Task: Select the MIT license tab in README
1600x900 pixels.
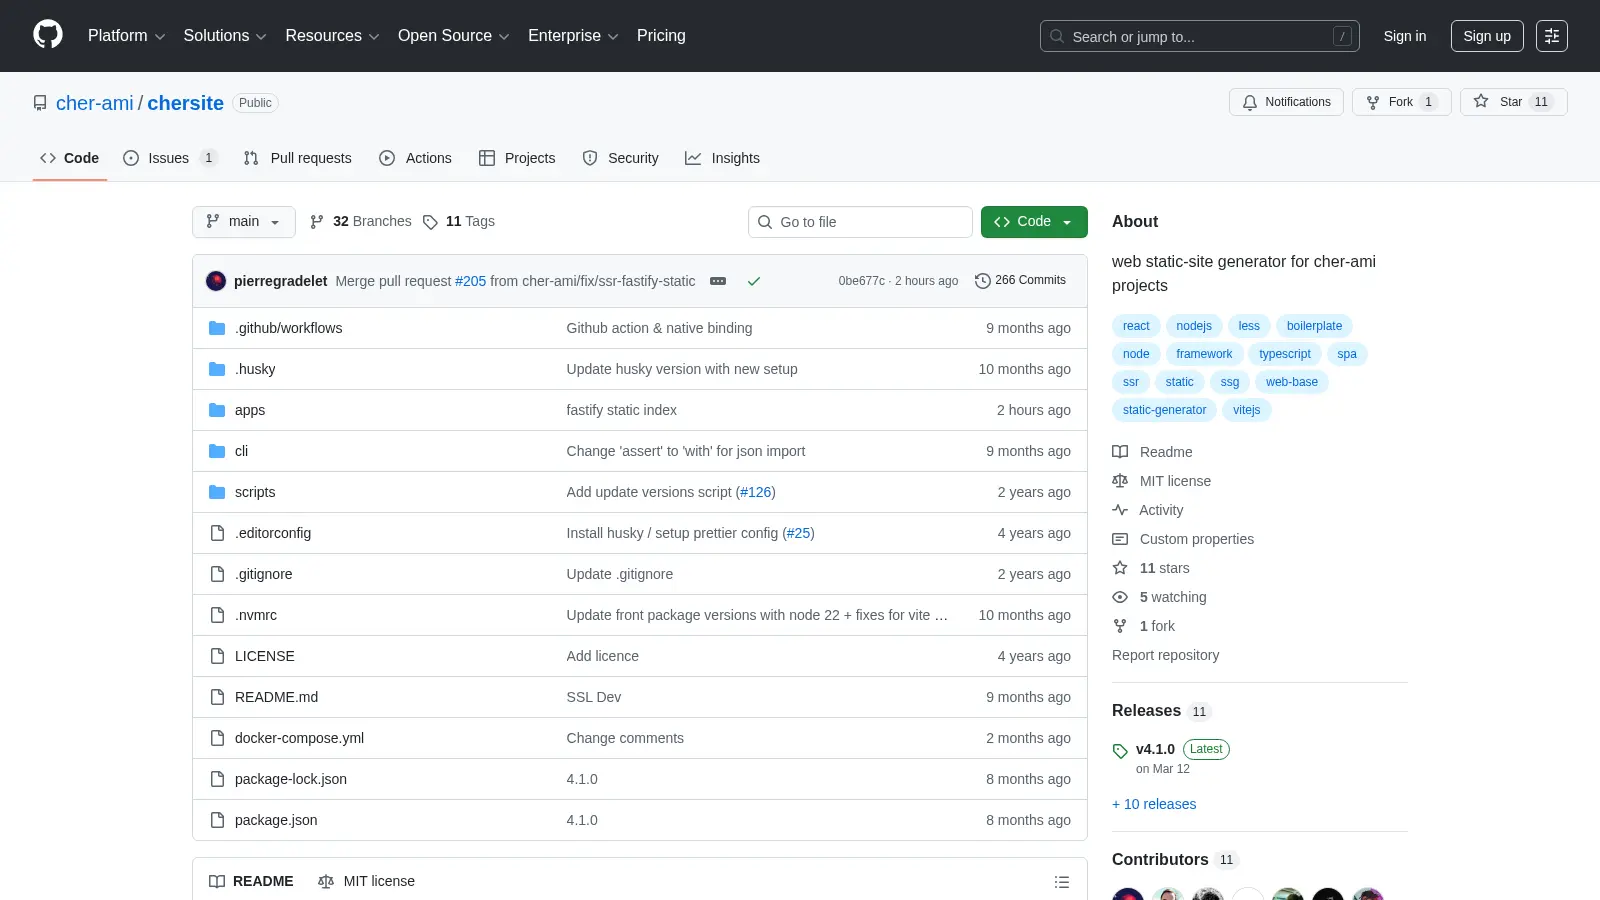Action: click(367, 882)
